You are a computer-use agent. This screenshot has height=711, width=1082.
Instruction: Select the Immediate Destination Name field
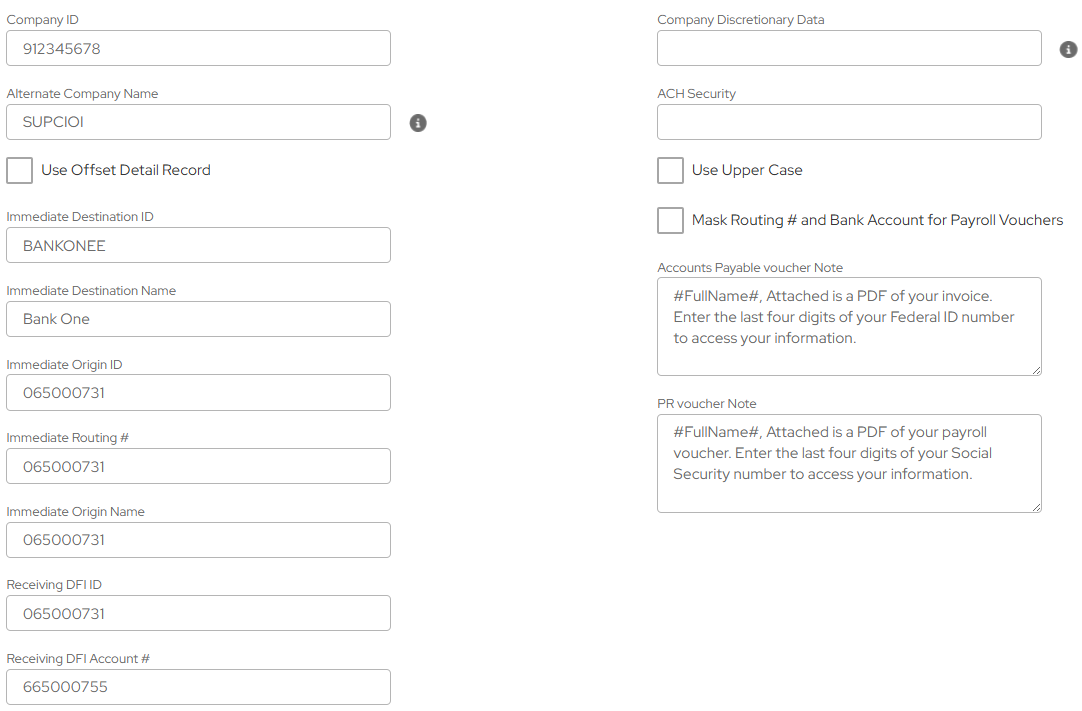198,319
